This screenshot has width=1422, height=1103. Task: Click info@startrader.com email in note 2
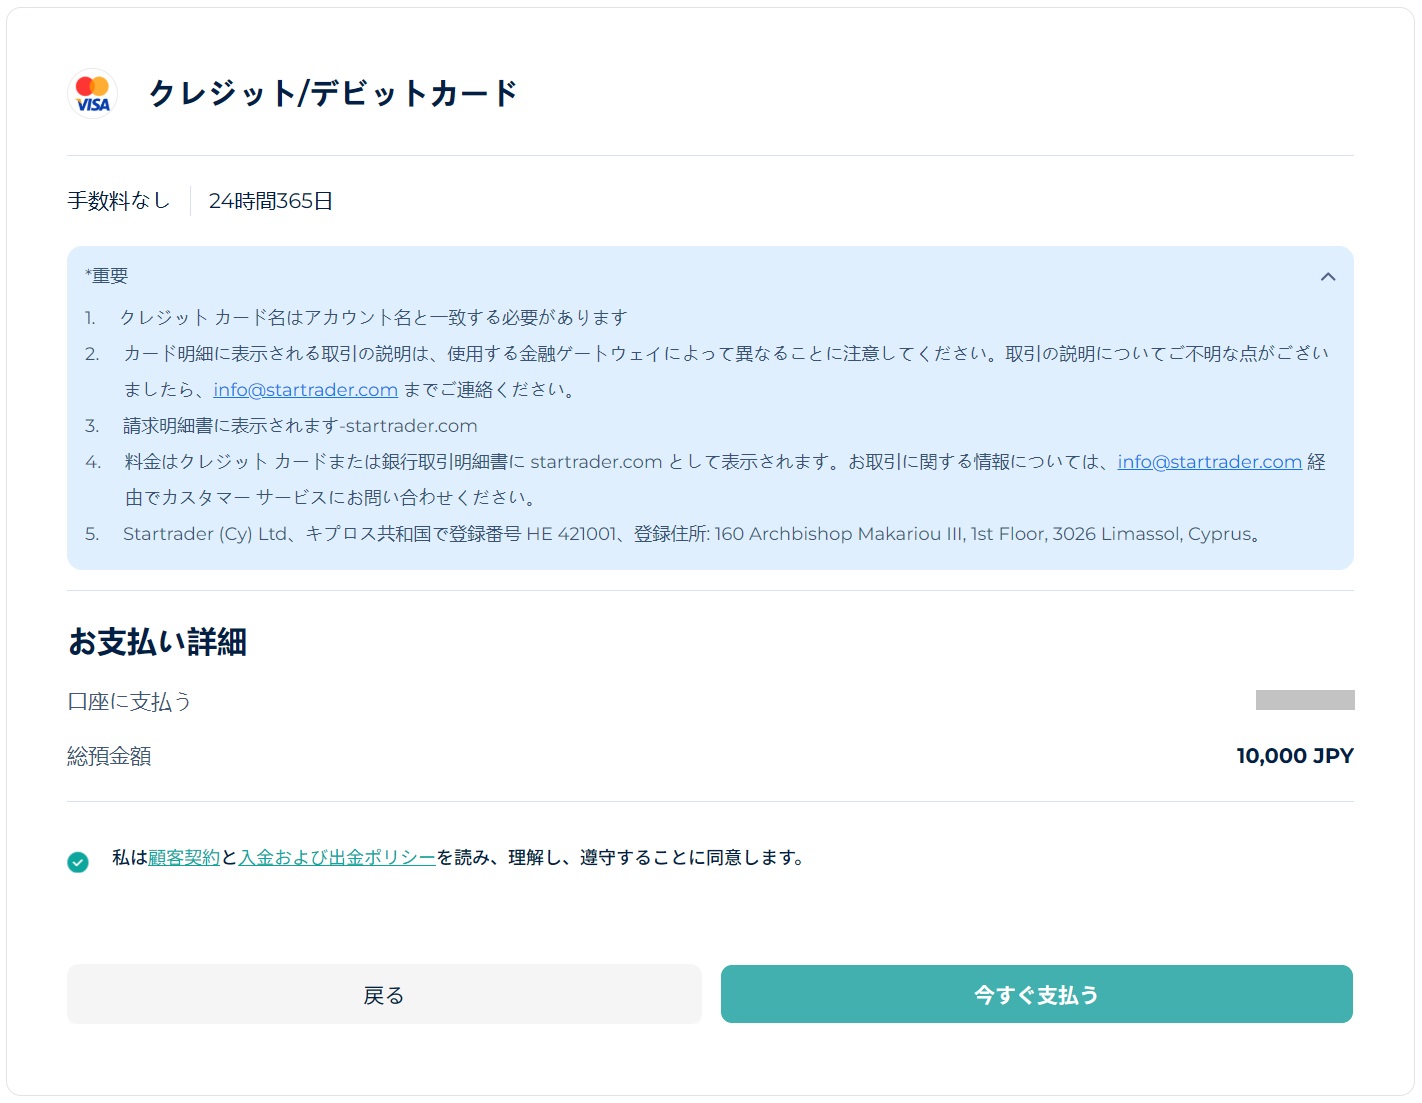[305, 390]
